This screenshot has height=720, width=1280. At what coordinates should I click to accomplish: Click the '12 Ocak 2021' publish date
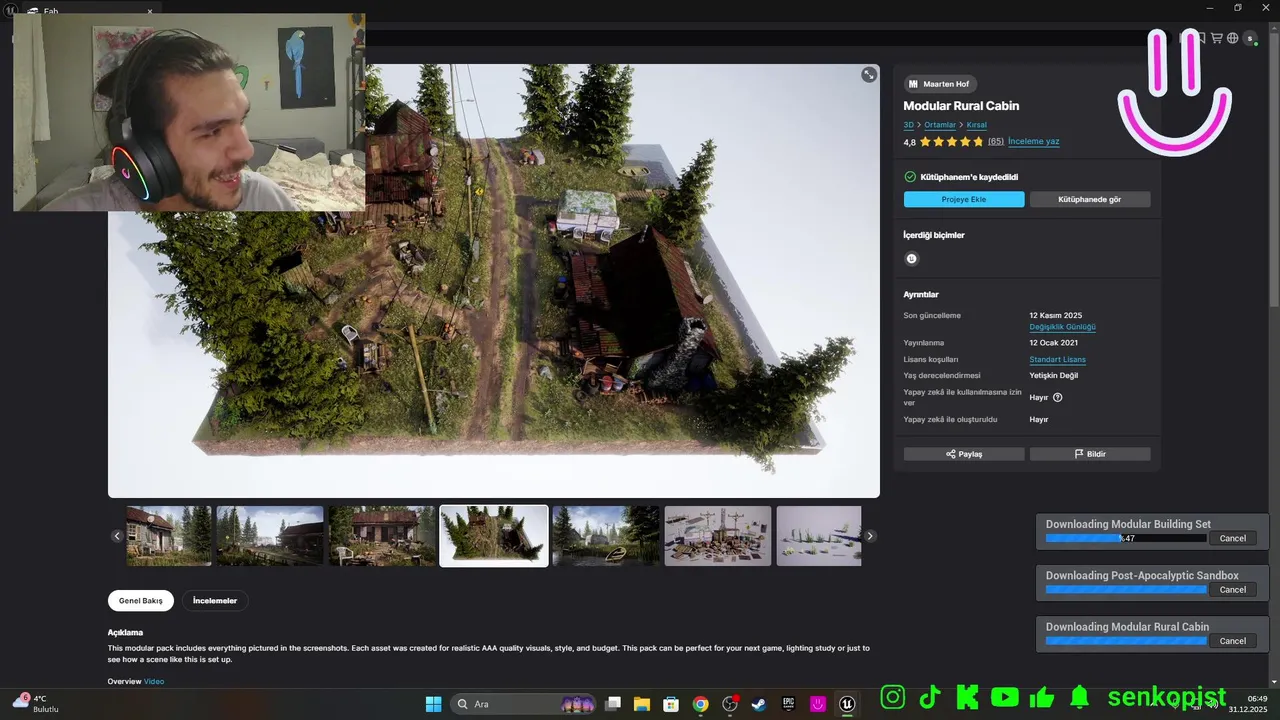pyautogui.click(x=1053, y=343)
